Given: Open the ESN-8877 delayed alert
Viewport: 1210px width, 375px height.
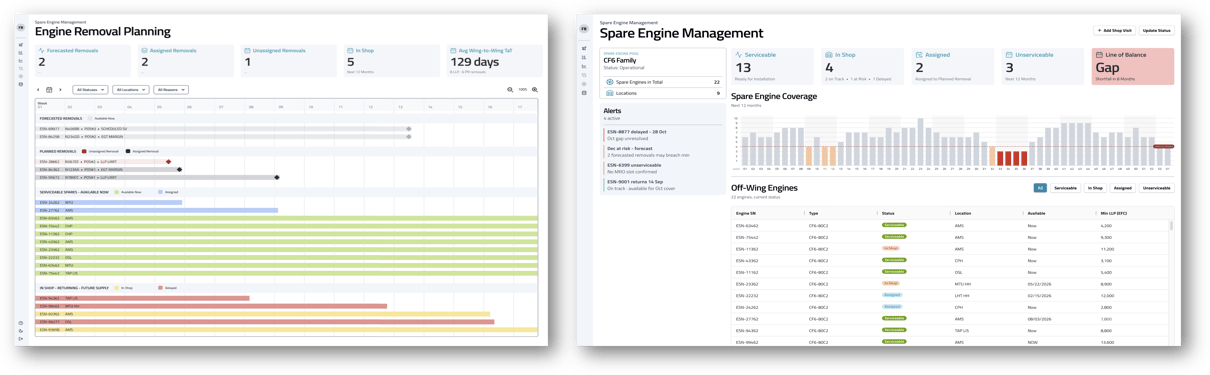Looking at the screenshot, I should (x=663, y=135).
